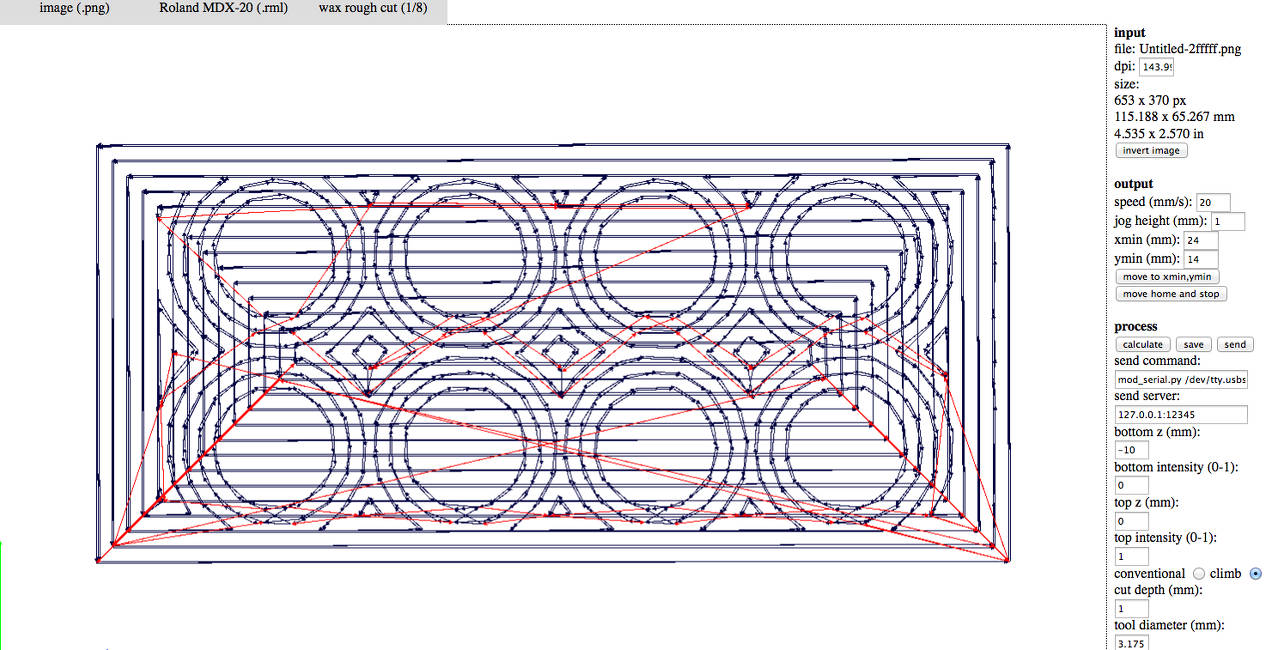Select the conventional radio button
Image resolution: width=1272 pixels, height=650 pixels.
coord(1199,574)
